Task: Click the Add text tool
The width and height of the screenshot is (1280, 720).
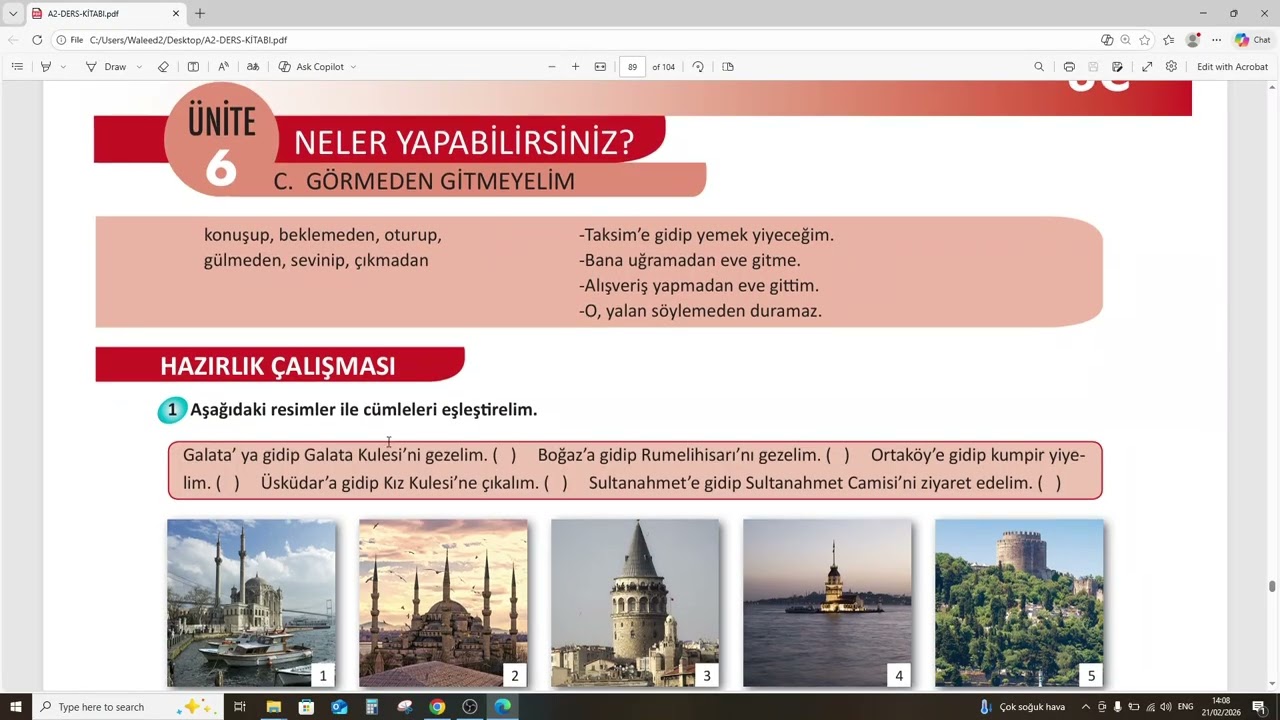Action: [x=193, y=67]
